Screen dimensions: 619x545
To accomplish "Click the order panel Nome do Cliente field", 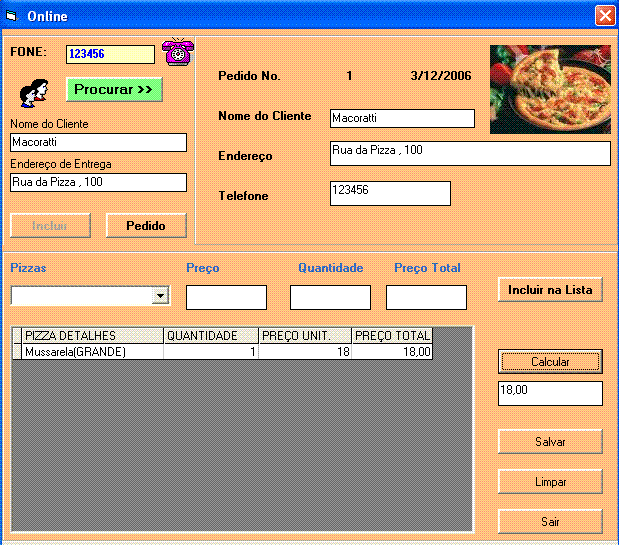I will coord(402,118).
